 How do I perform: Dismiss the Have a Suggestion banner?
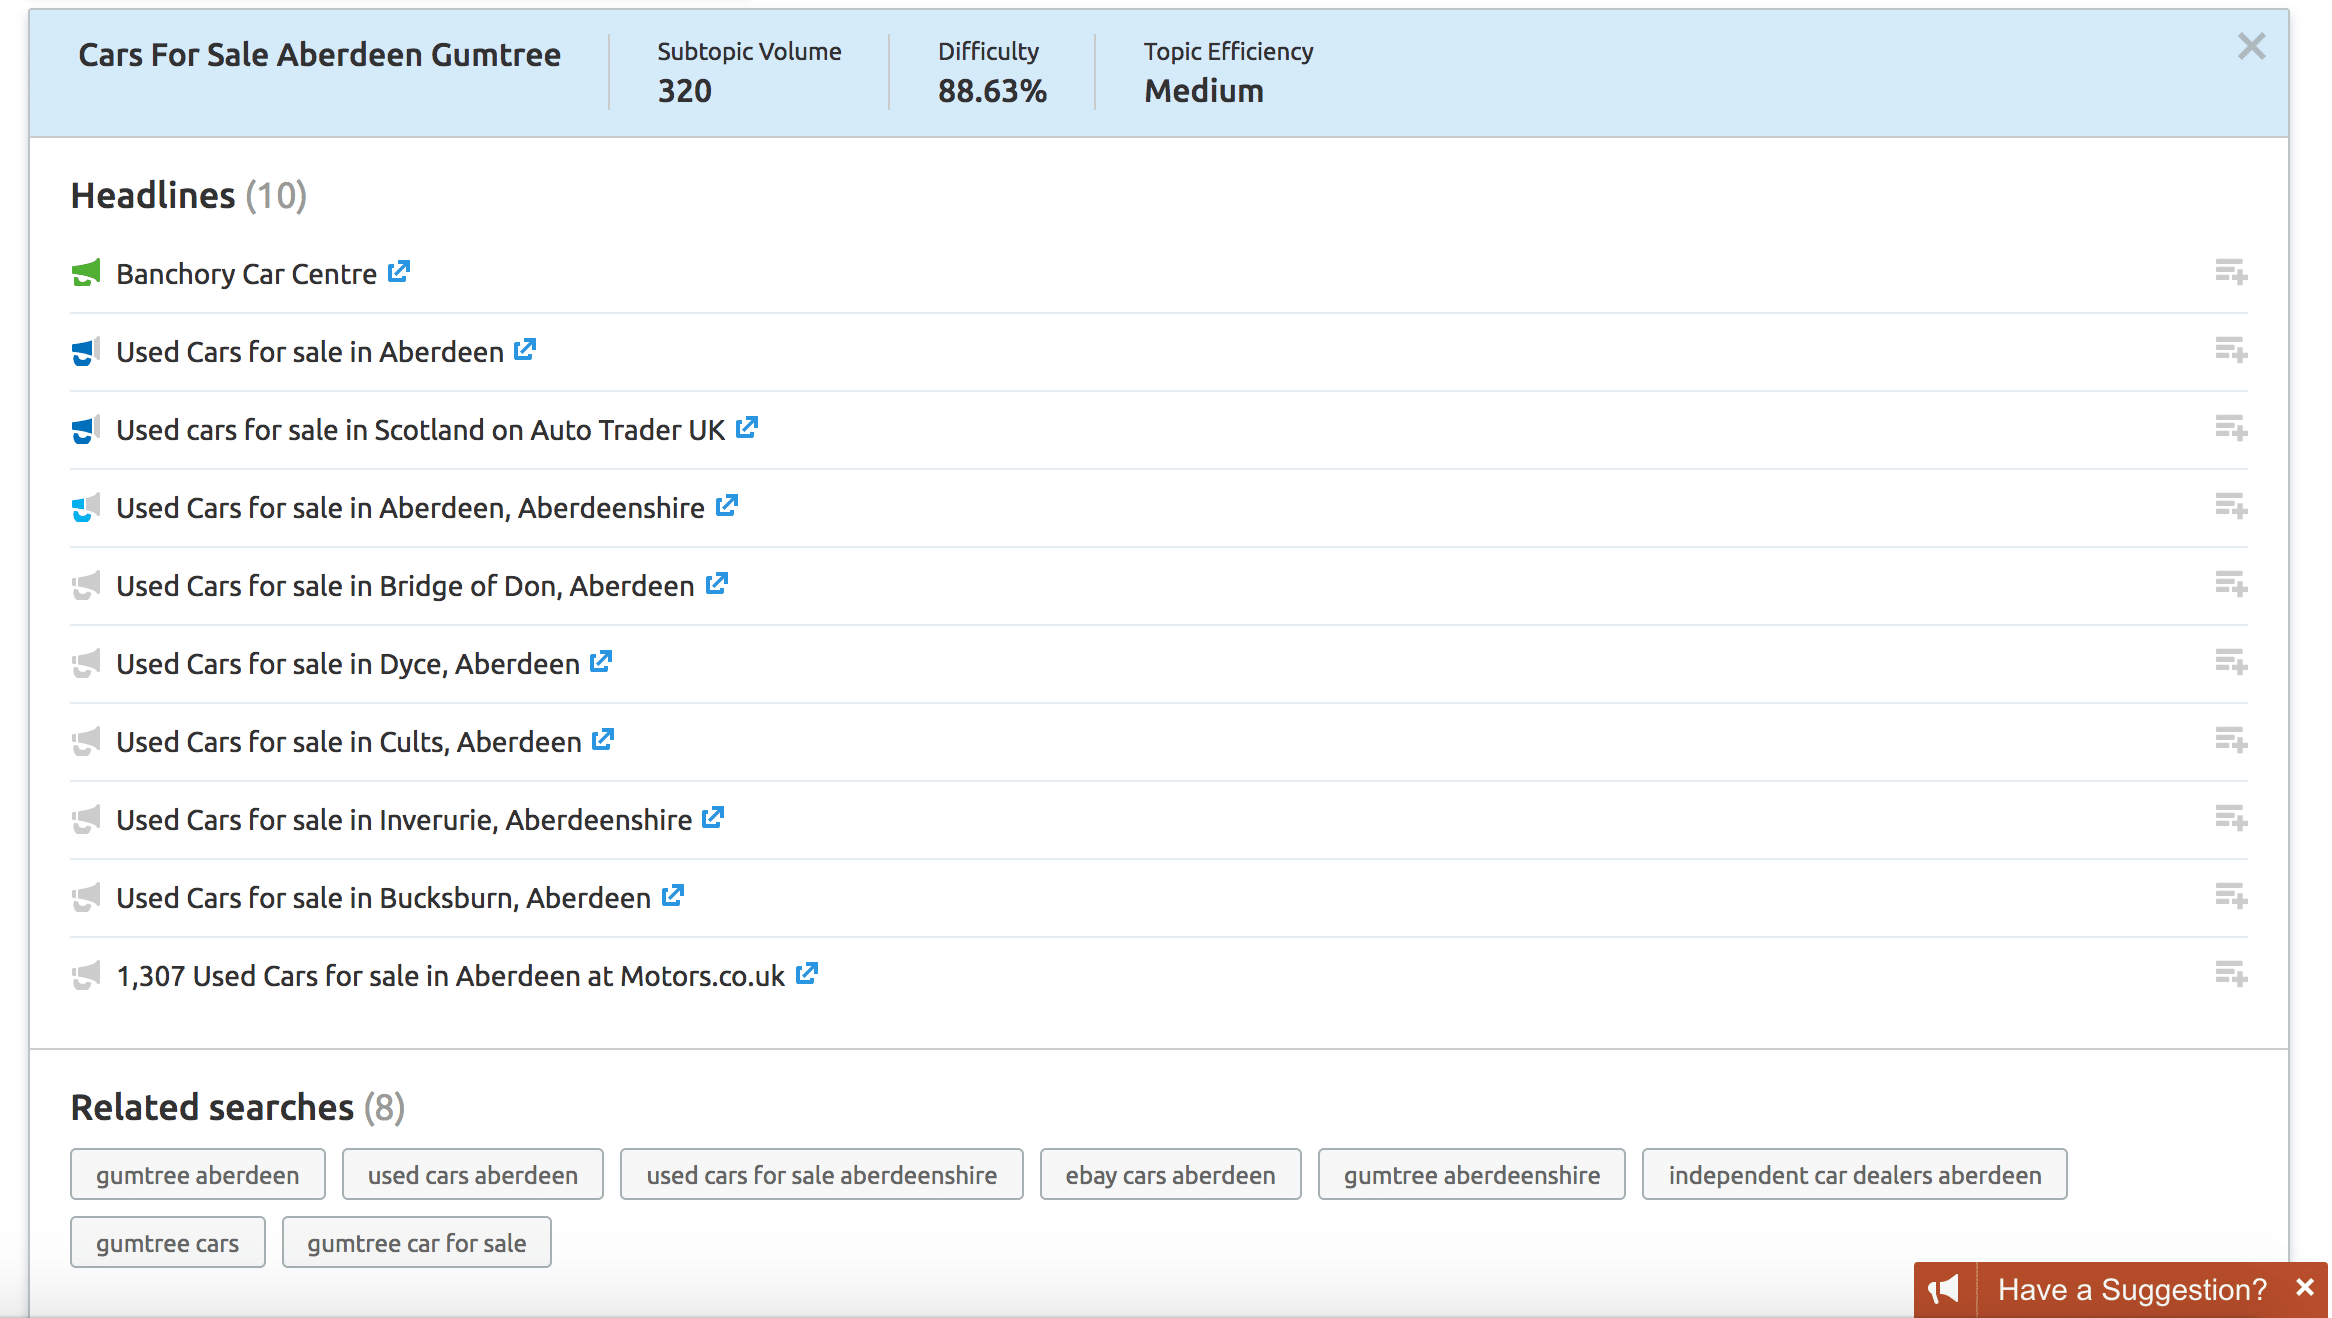pos(2305,1287)
